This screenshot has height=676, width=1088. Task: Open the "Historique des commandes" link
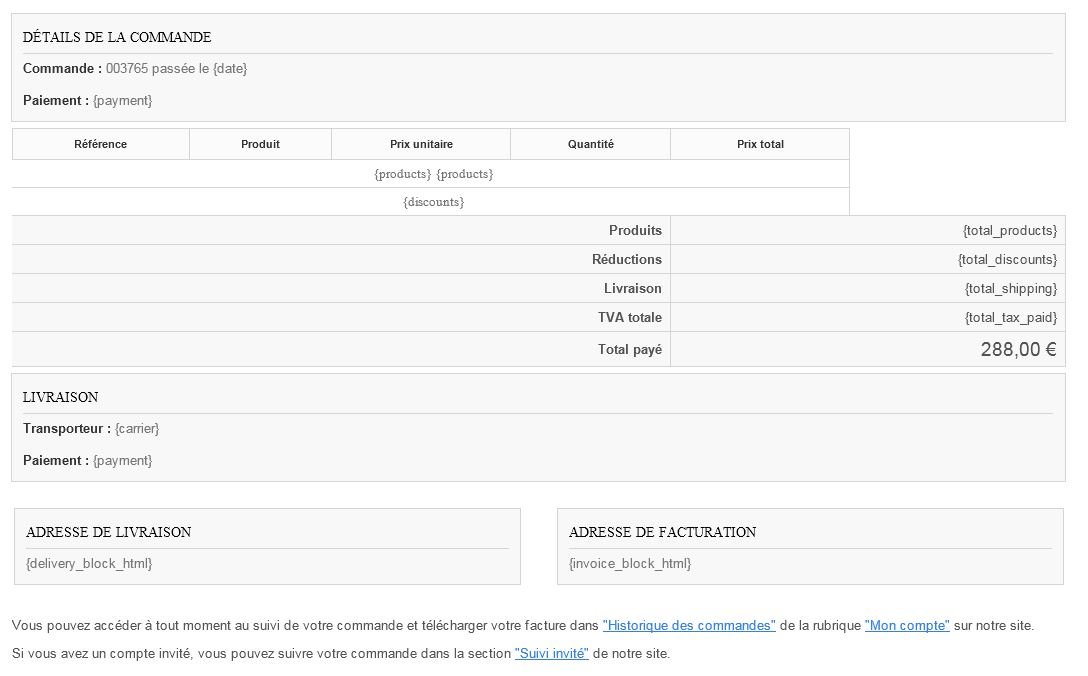click(x=689, y=625)
